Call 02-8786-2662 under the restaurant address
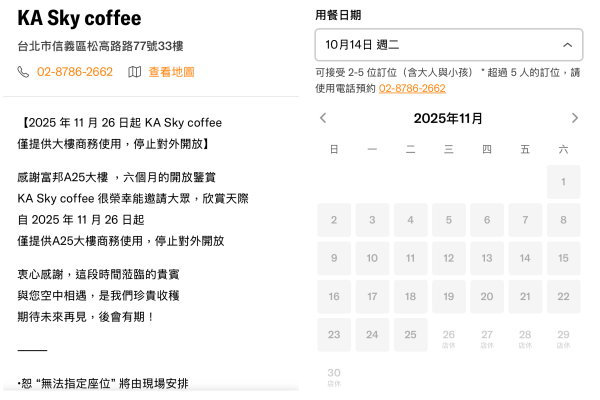This screenshot has height=400, width=600. pos(75,72)
